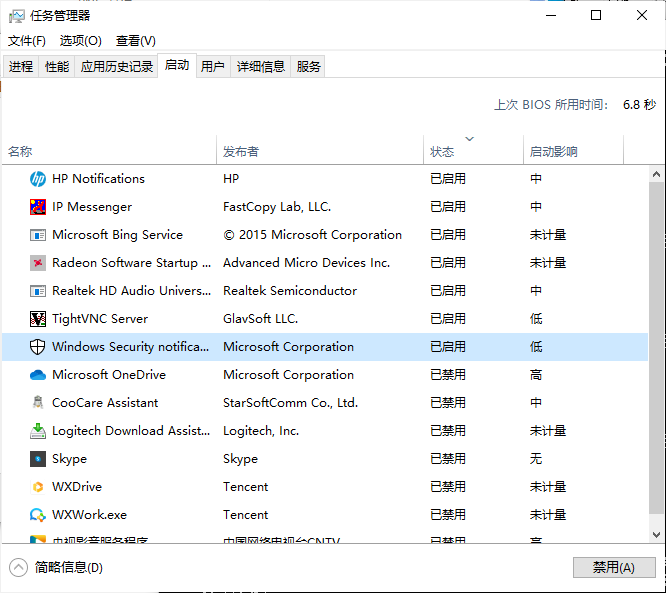Open the 查看(V) menu

click(135, 41)
